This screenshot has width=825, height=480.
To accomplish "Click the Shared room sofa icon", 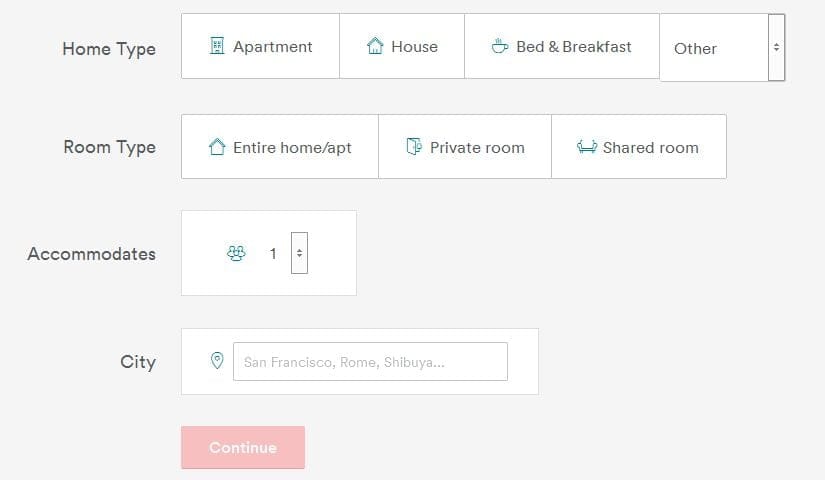I will pos(587,146).
